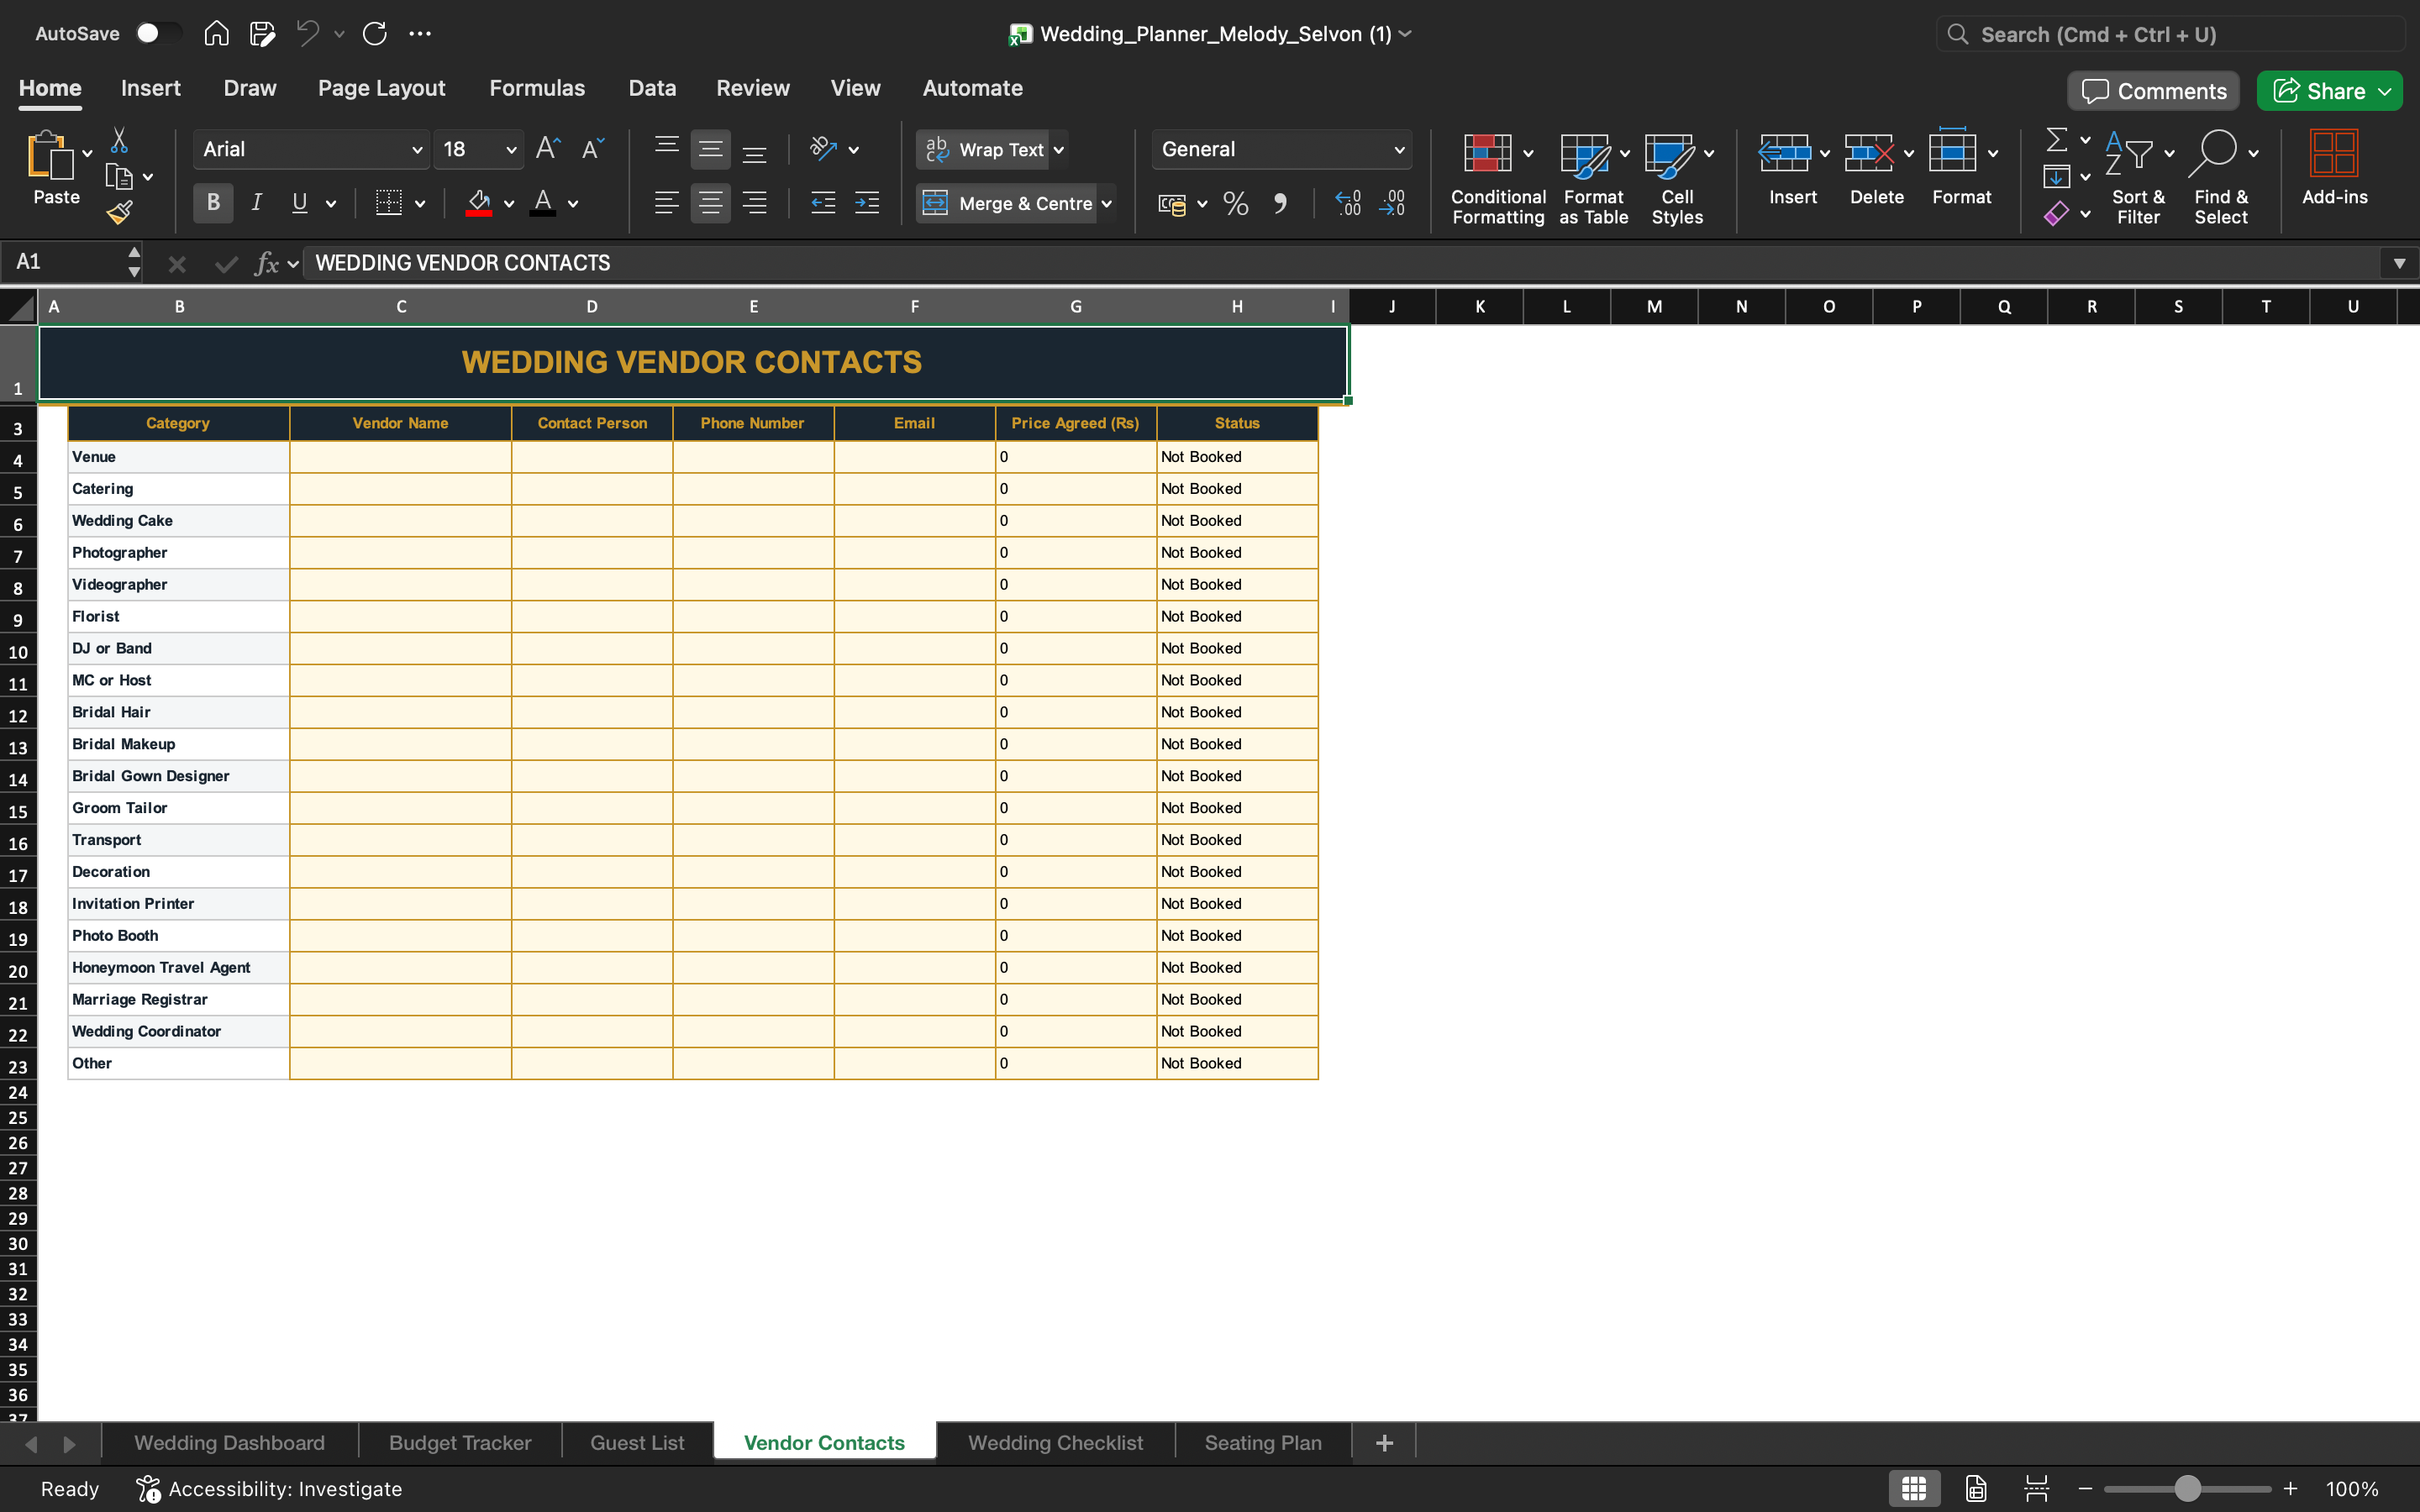2420x1512 pixels.
Task: Switch to Seating Plan sheet
Action: [x=1263, y=1443]
